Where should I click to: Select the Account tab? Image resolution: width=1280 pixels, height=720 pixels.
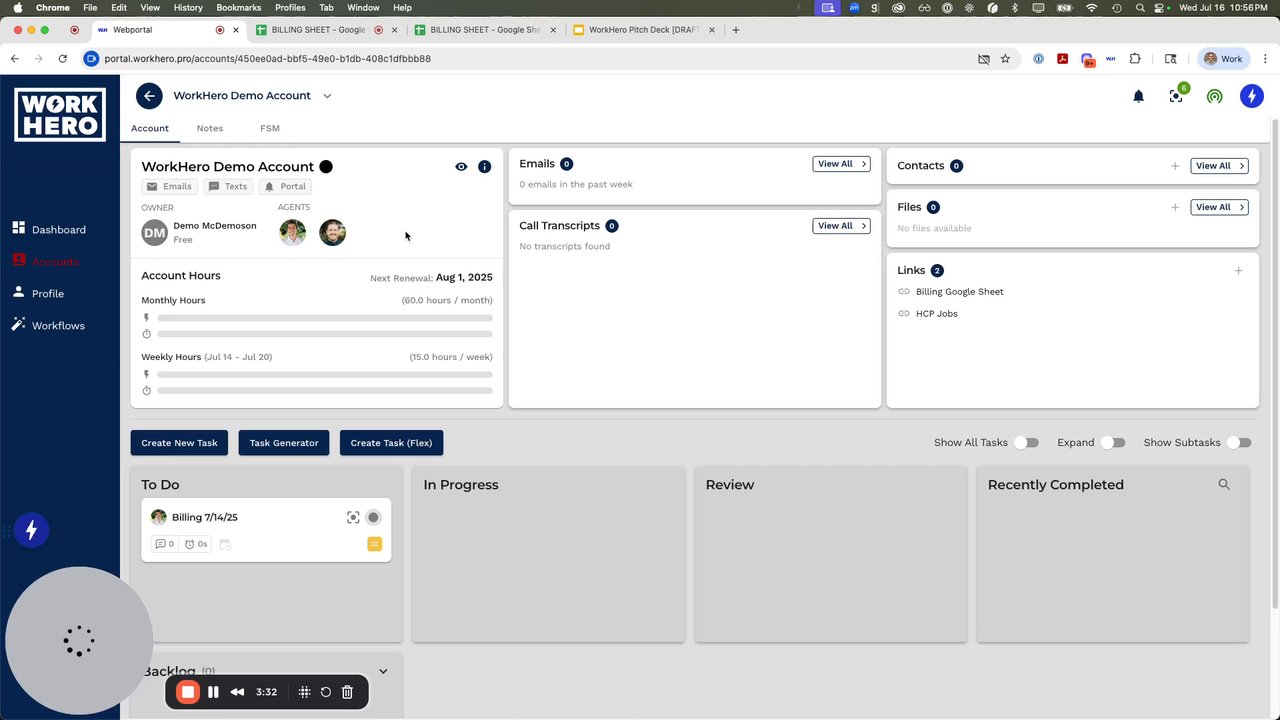tap(150, 128)
